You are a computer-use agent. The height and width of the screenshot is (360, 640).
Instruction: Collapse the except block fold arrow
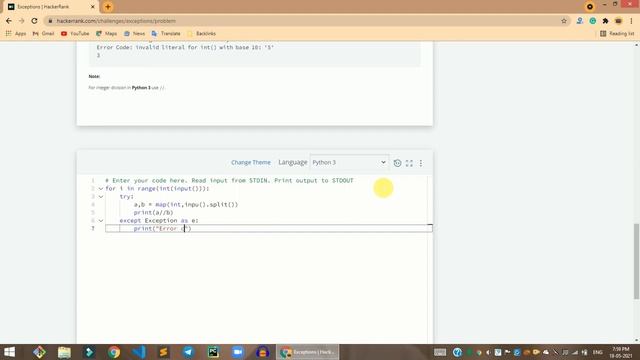[x=101, y=221]
